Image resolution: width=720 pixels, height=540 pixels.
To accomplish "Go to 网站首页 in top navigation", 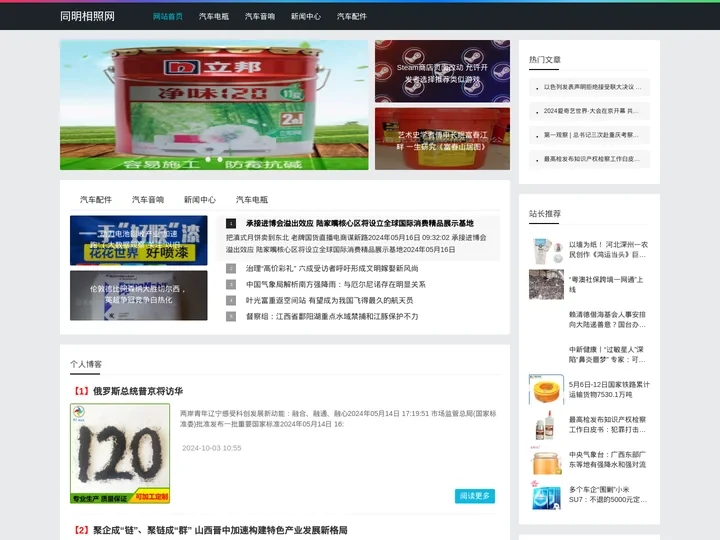I will pyautogui.click(x=168, y=17).
